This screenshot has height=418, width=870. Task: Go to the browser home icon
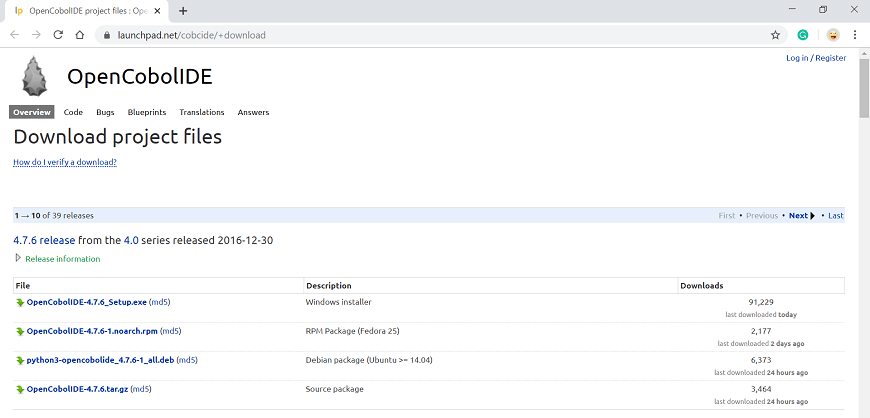coord(79,35)
